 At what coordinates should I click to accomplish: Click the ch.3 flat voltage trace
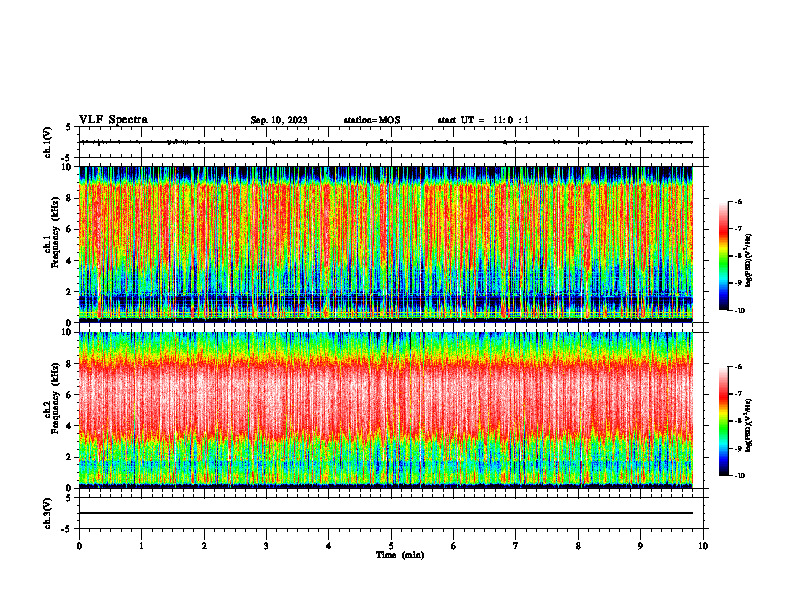point(386,513)
